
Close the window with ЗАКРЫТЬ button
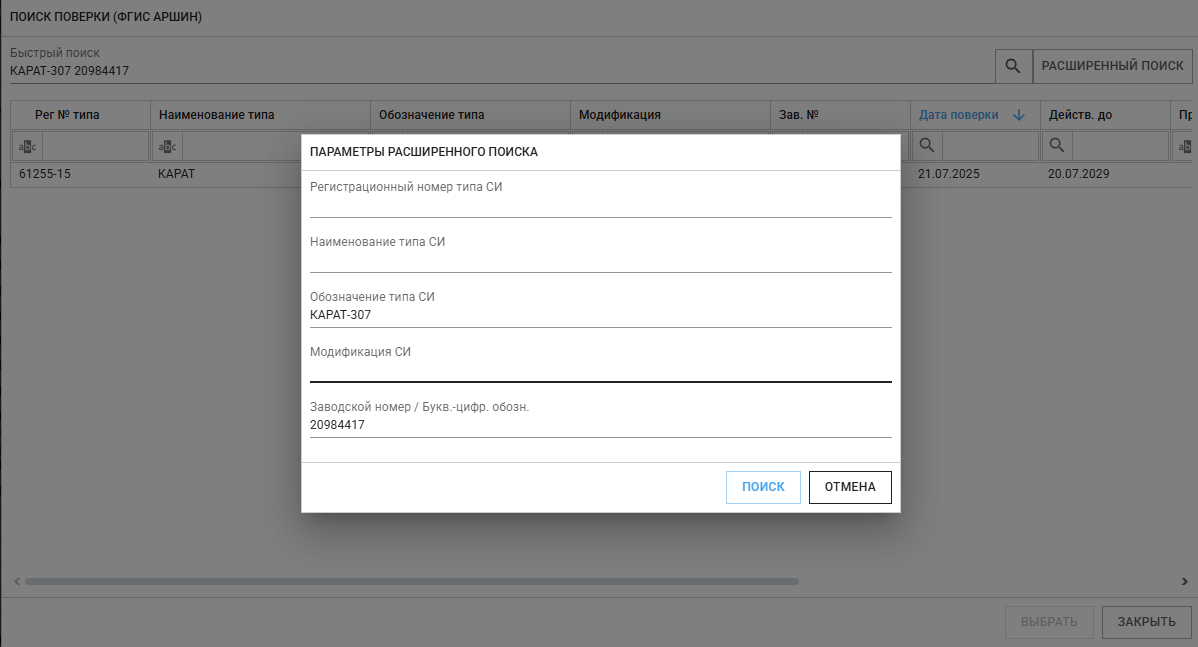point(1146,622)
